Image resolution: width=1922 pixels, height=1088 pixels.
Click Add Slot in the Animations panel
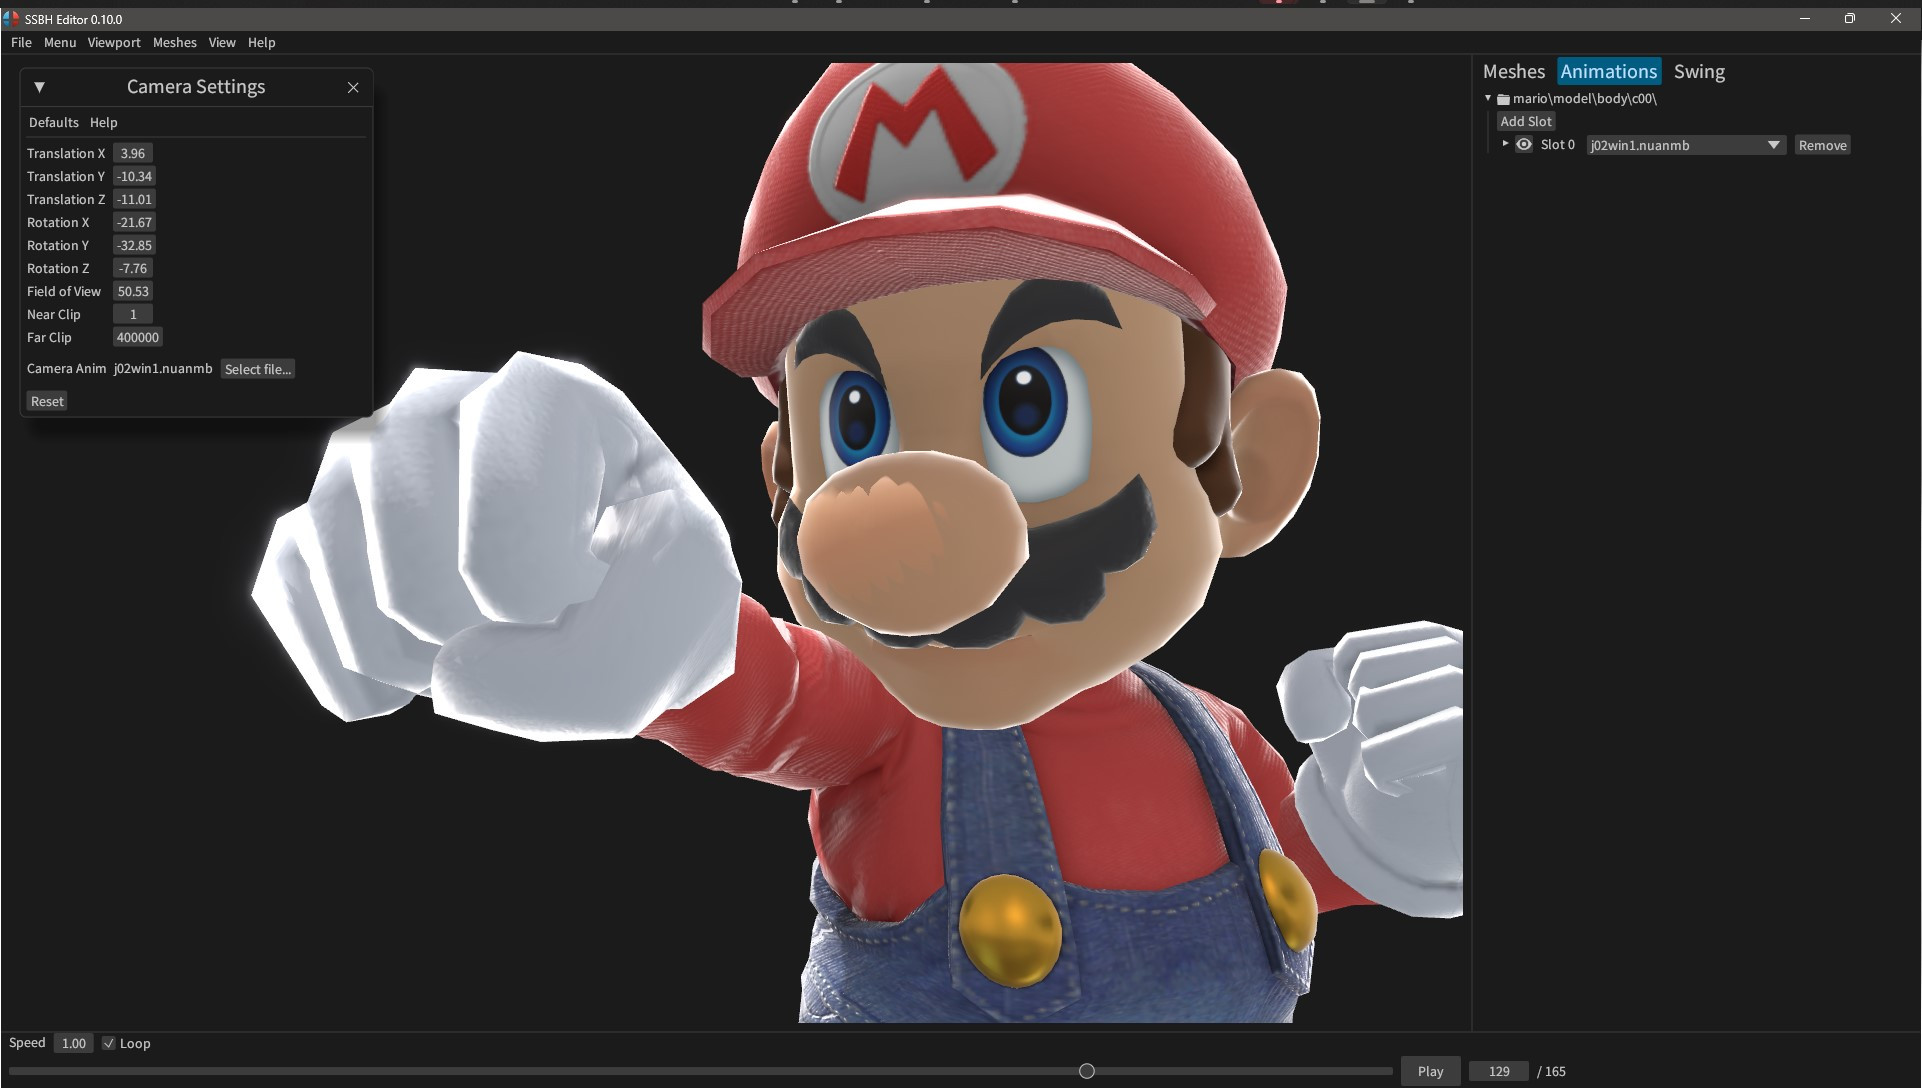pyautogui.click(x=1525, y=121)
